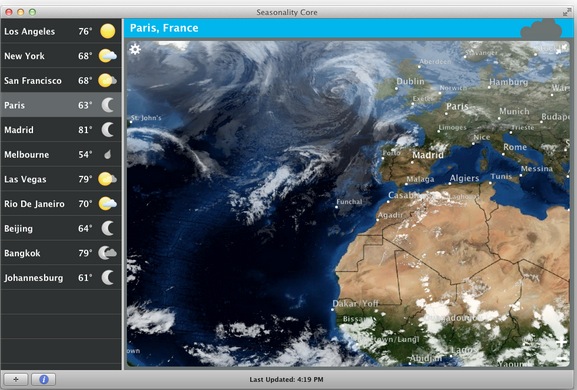Select Johannesburg from the city list
The image size is (577, 390).
click(61, 278)
